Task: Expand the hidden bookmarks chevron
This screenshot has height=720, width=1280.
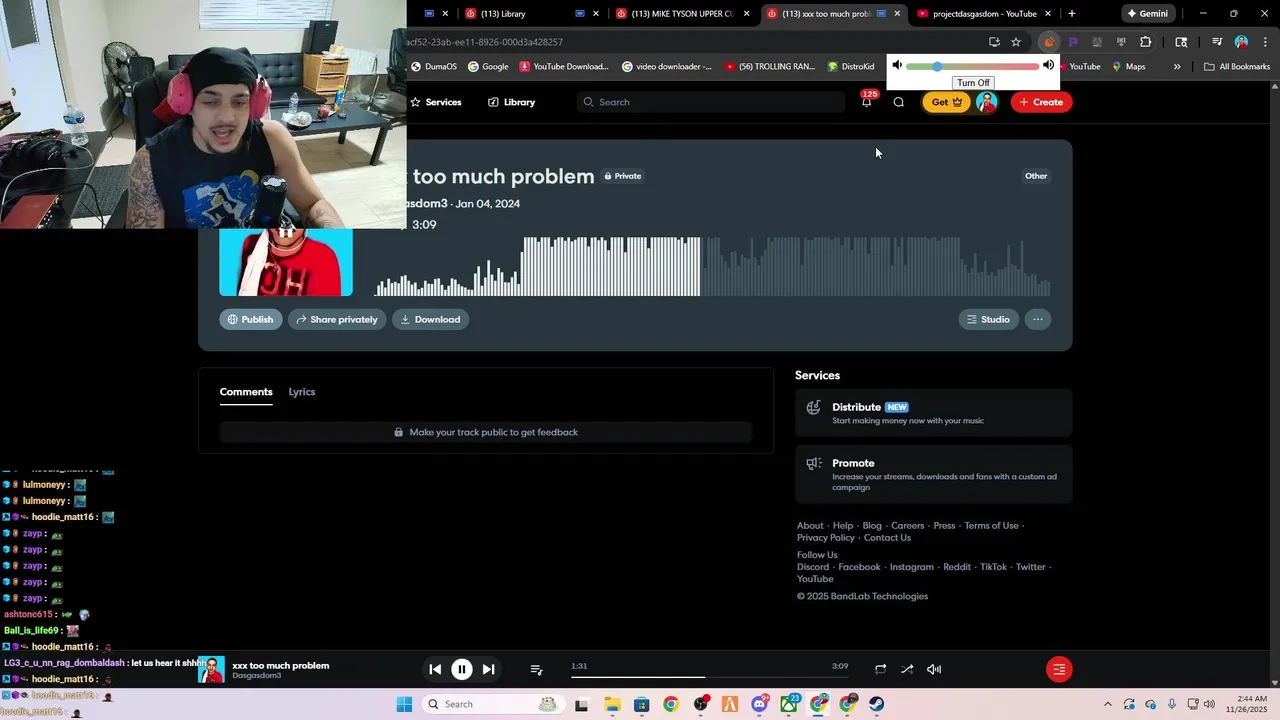Action: tap(1177, 67)
